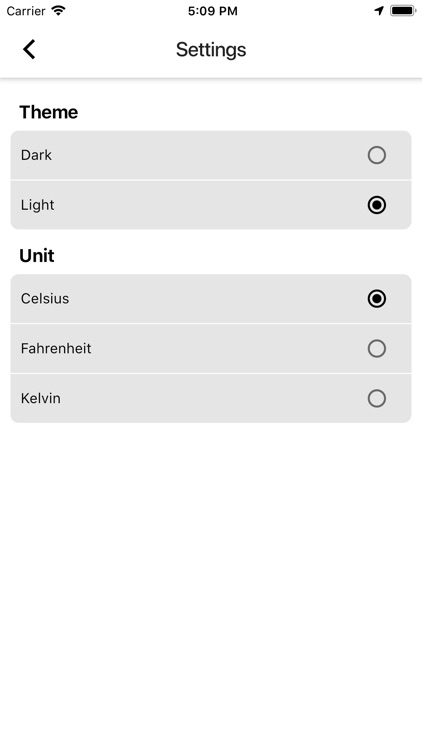Image resolution: width=422 pixels, height=750 pixels.
Task: Click the Settings title in header
Action: coord(211,50)
